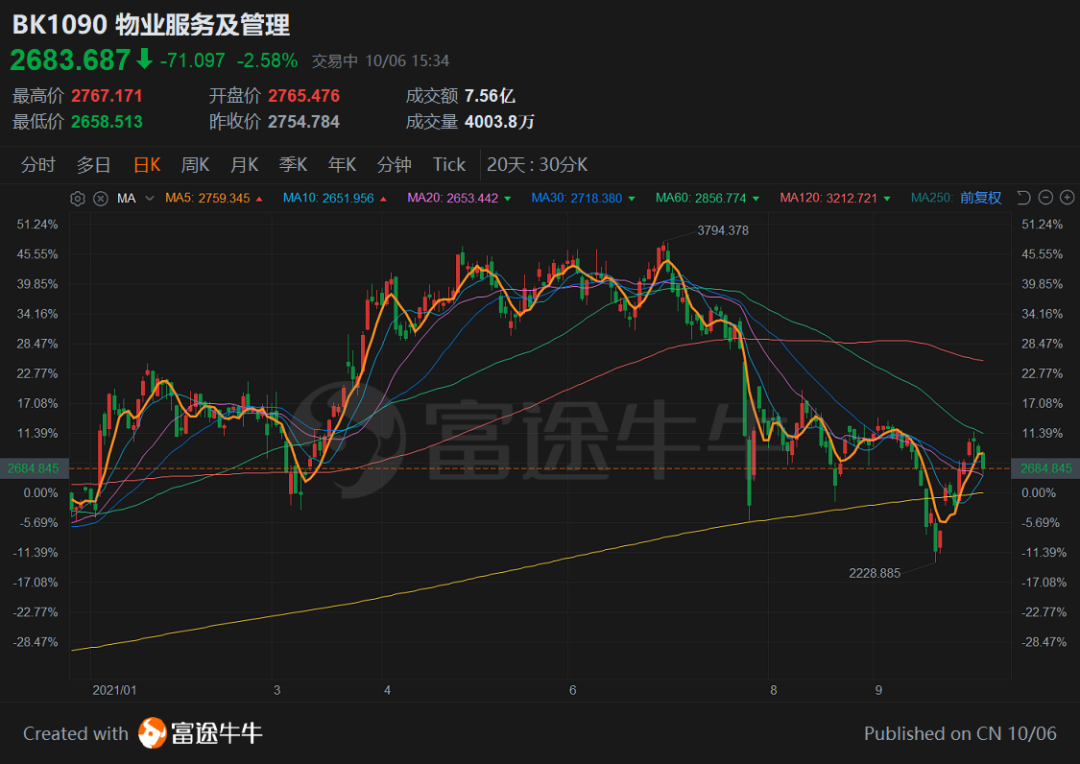Toggle the MA10 line label

click(x=328, y=198)
